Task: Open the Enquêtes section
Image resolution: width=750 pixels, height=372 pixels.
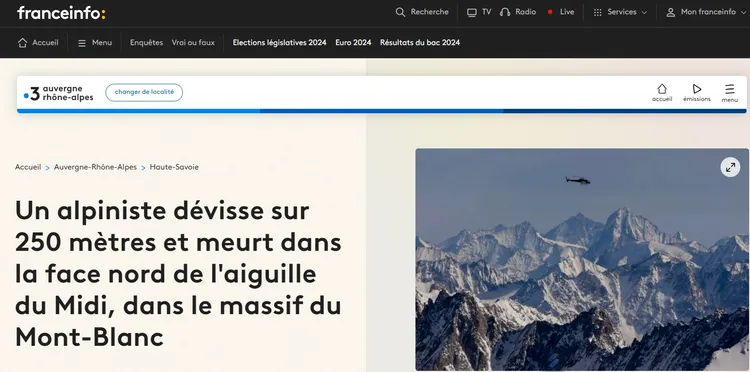Action: click(146, 43)
